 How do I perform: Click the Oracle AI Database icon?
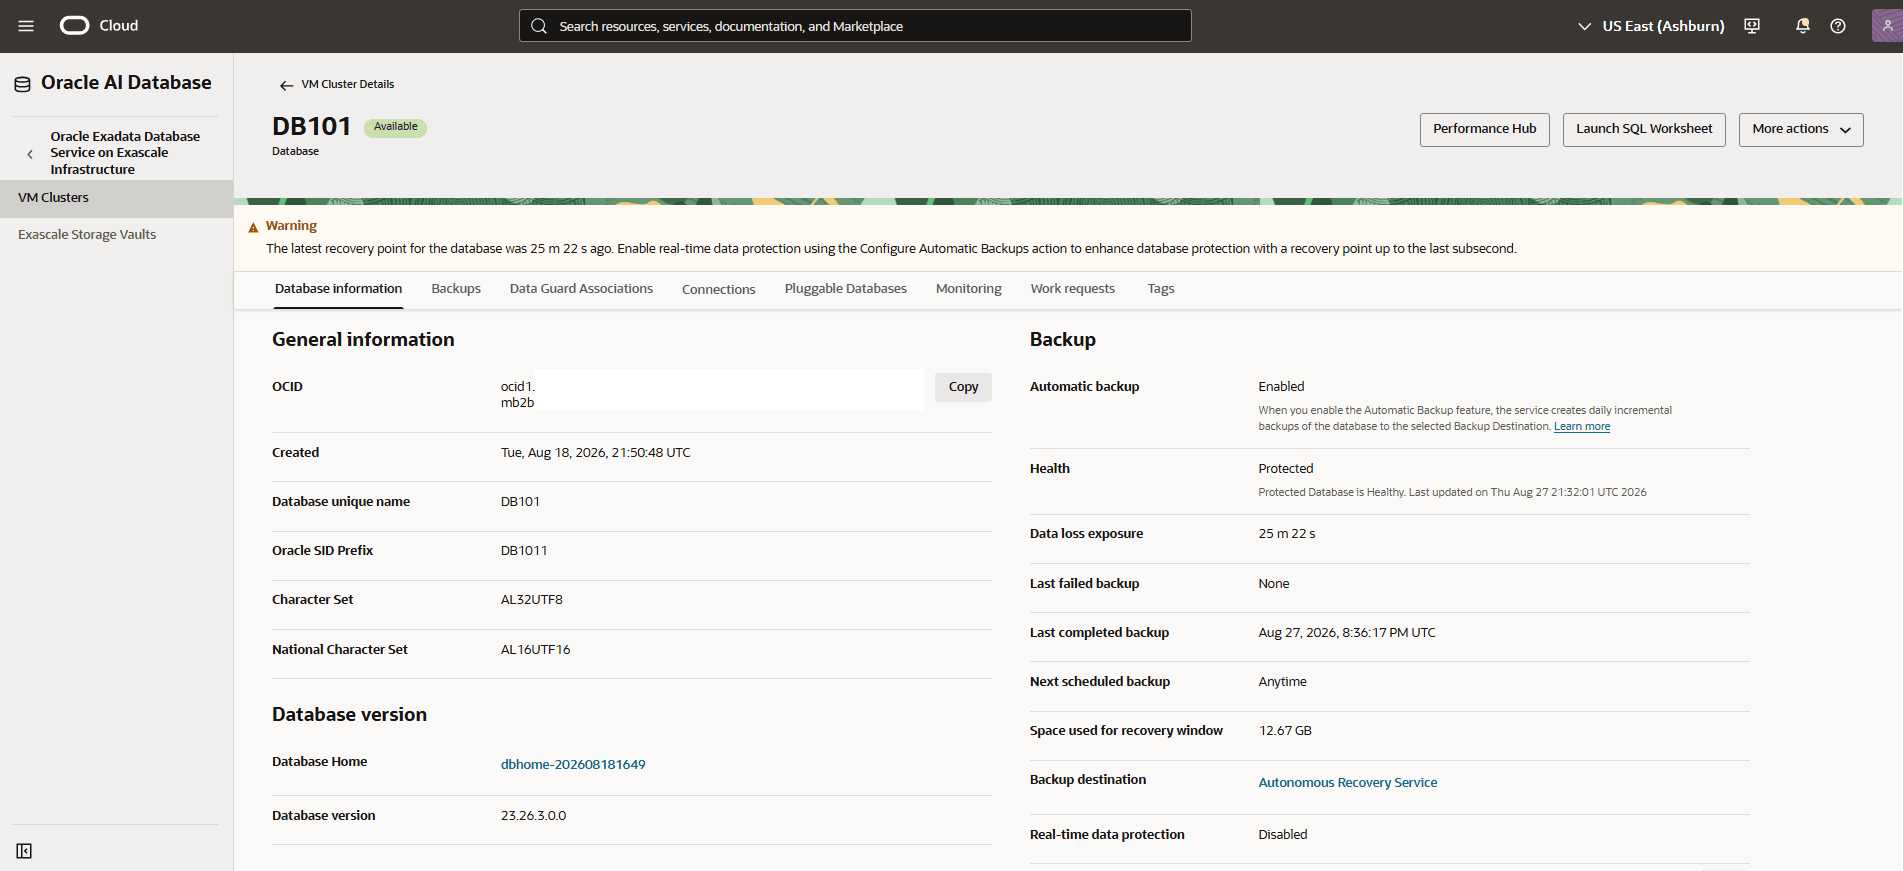[x=22, y=84]
